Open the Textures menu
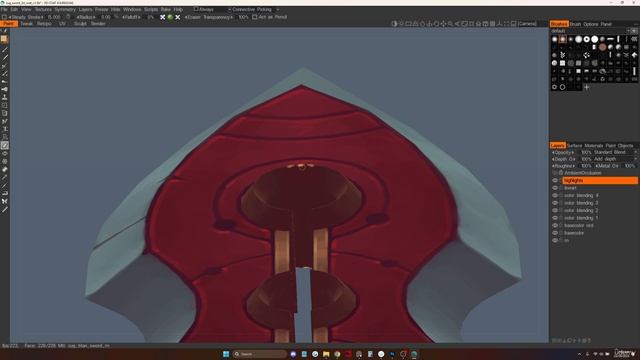This screenshot has width=640, height=360. click(x=43, y=9)
